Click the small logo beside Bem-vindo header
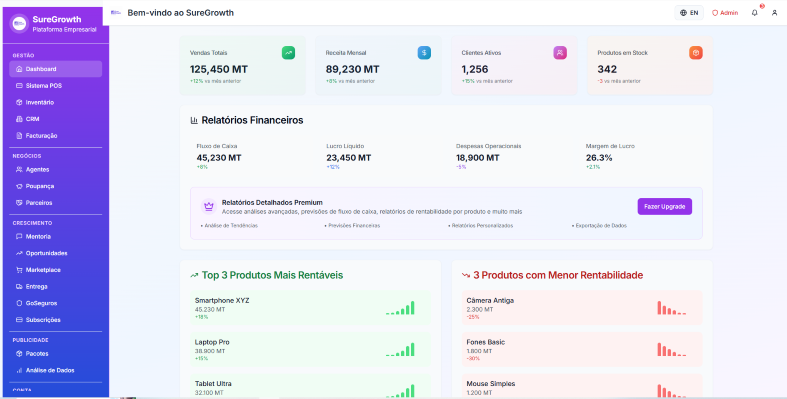The width and height of the screenshot is (787, 399). [116, 13]
